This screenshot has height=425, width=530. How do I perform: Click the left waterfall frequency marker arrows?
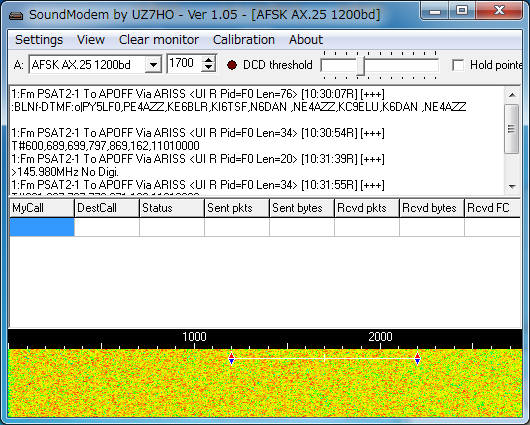coord(231,358)
